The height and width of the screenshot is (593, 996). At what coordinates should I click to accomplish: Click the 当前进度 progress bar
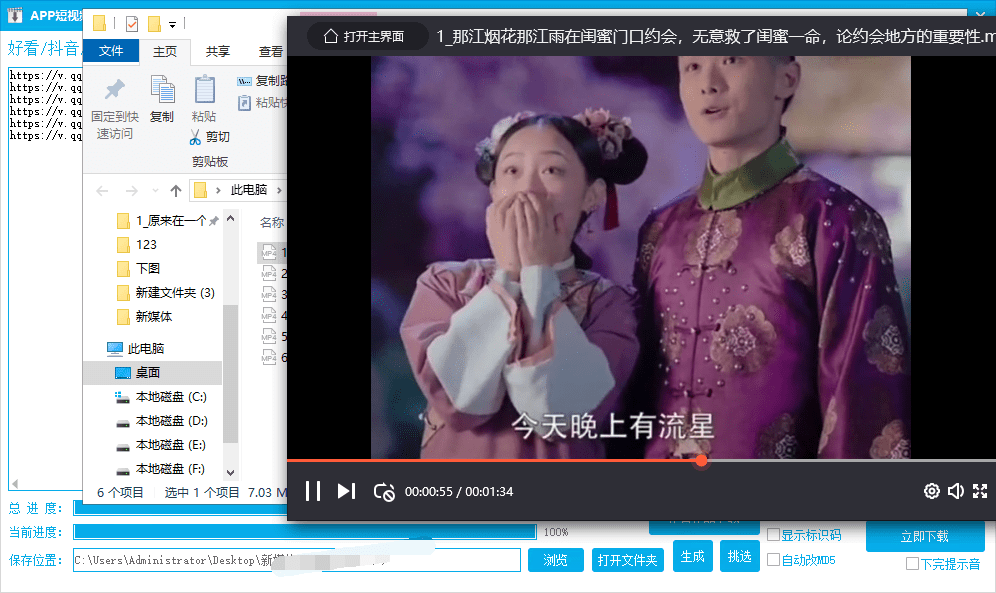coord(305,532)
